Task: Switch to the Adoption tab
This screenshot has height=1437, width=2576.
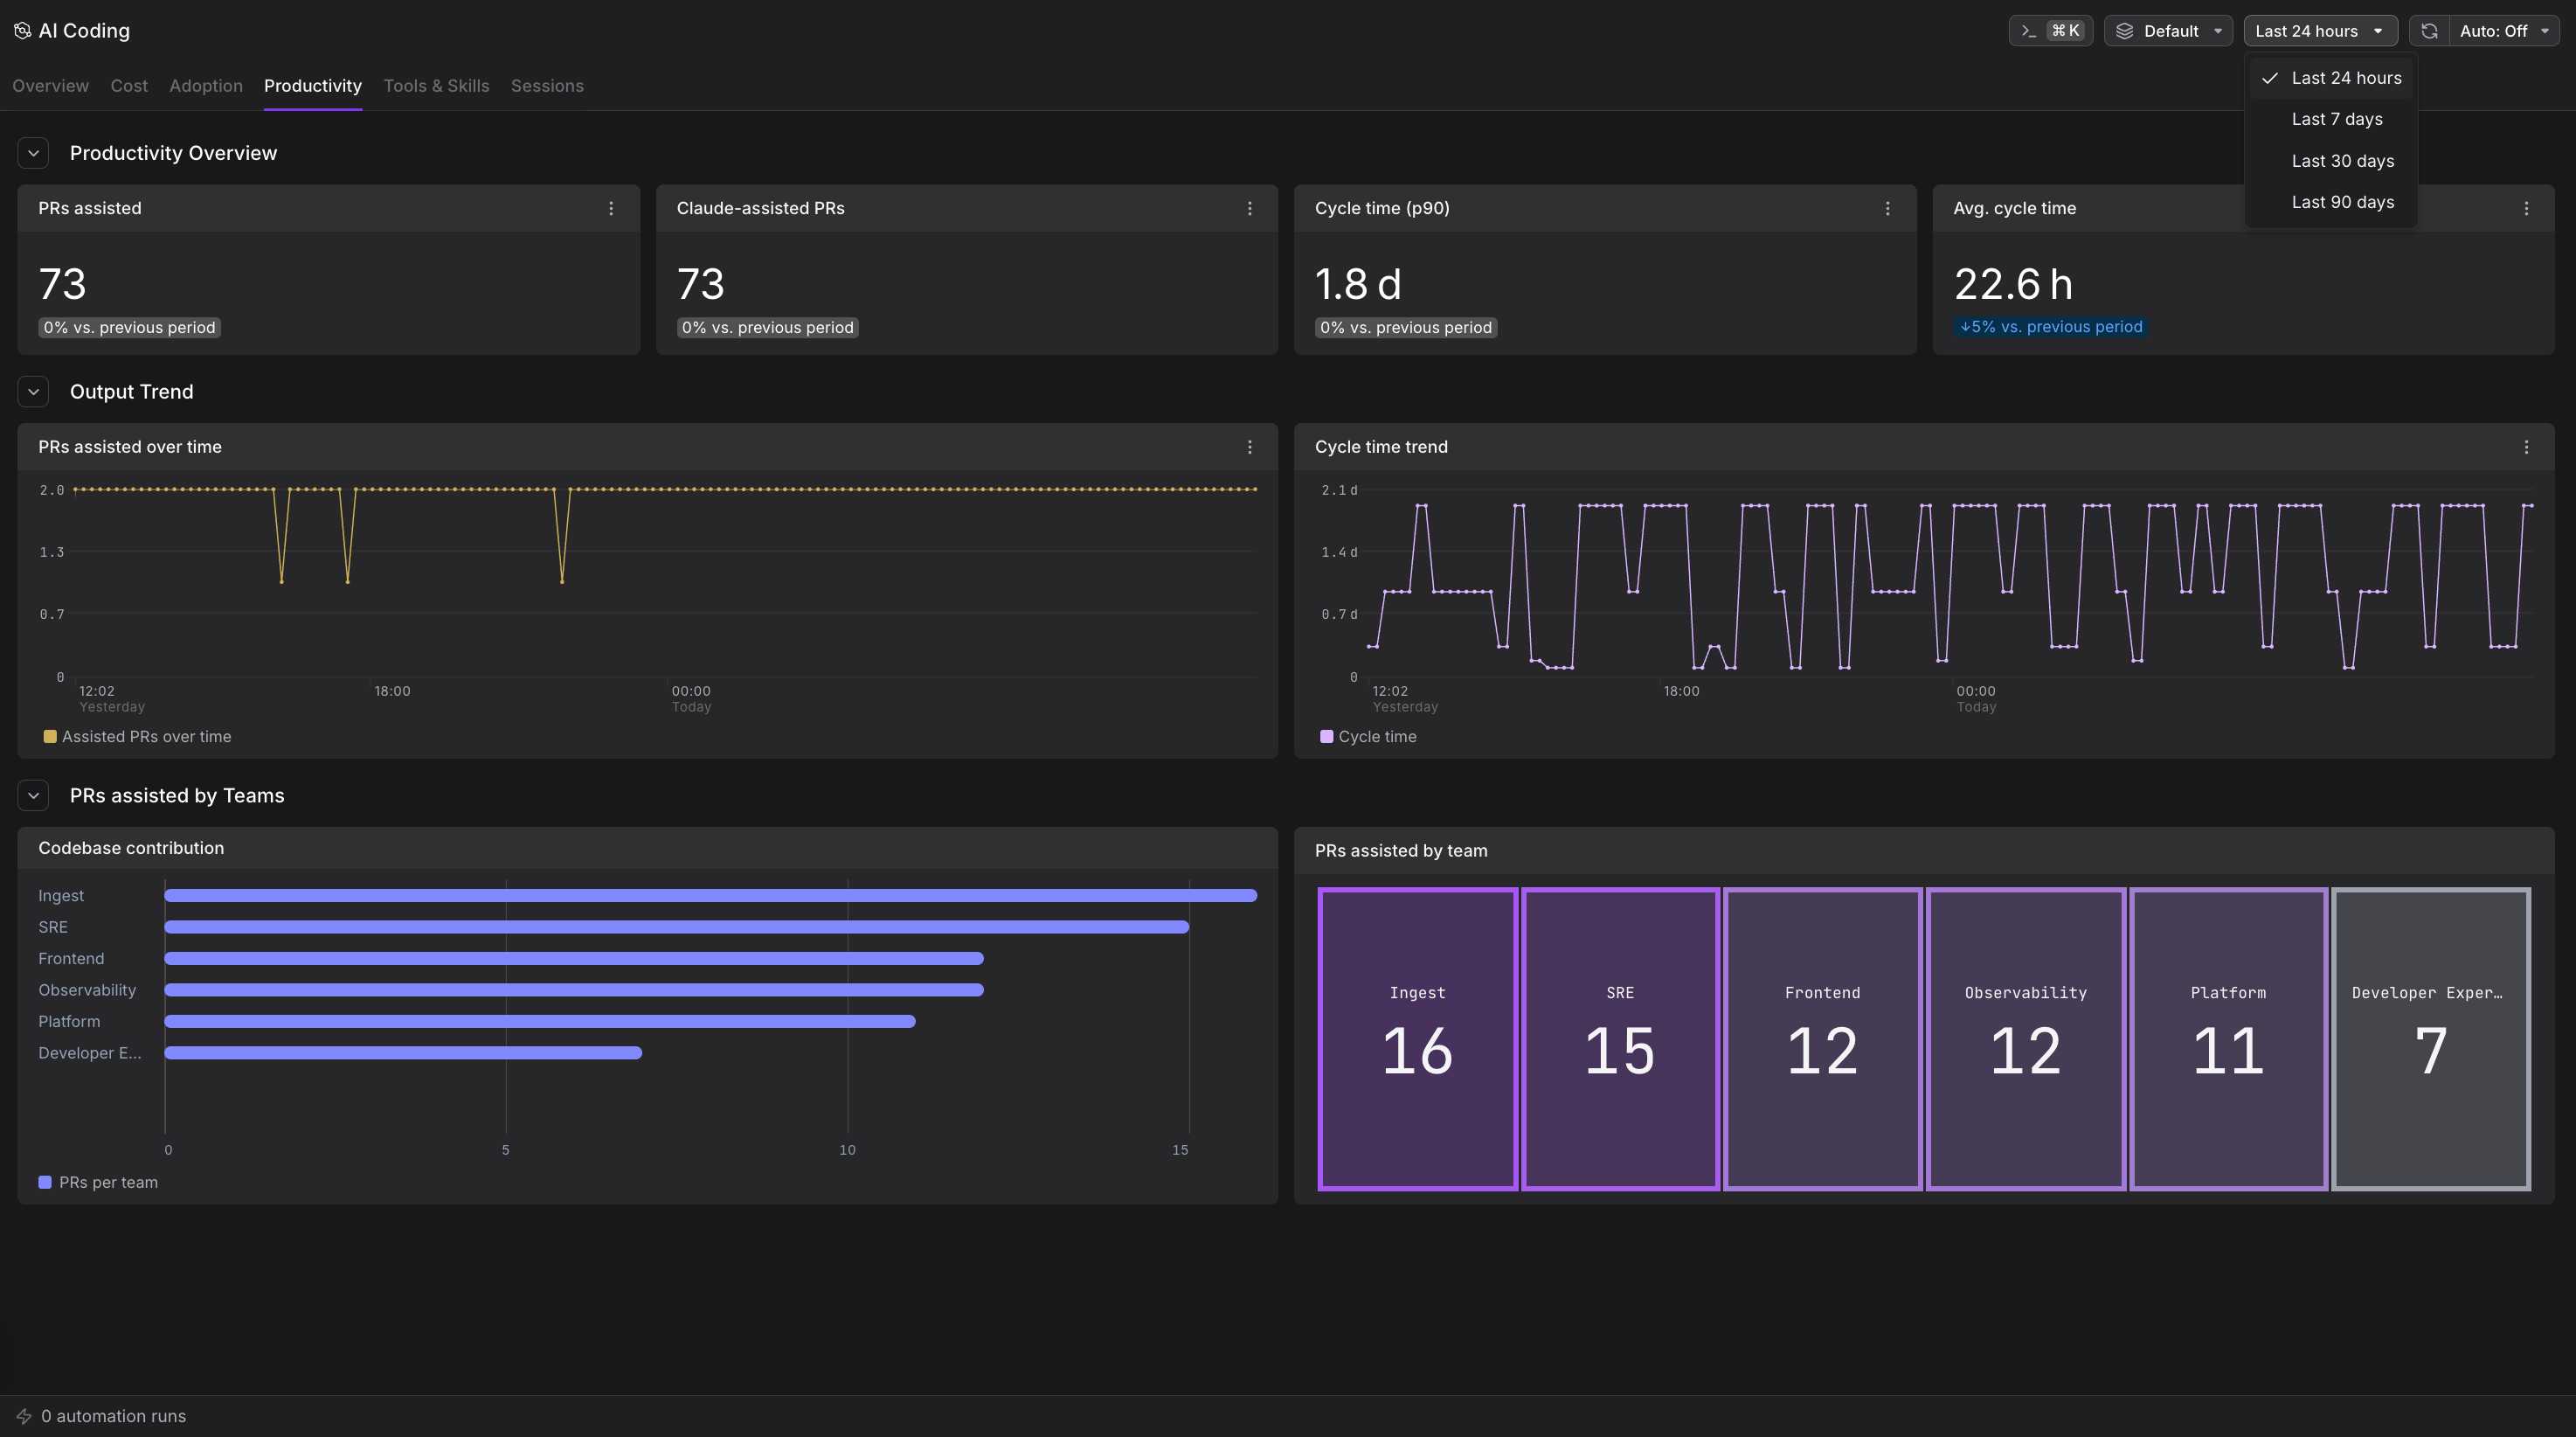Action: [x=206, y=86]
